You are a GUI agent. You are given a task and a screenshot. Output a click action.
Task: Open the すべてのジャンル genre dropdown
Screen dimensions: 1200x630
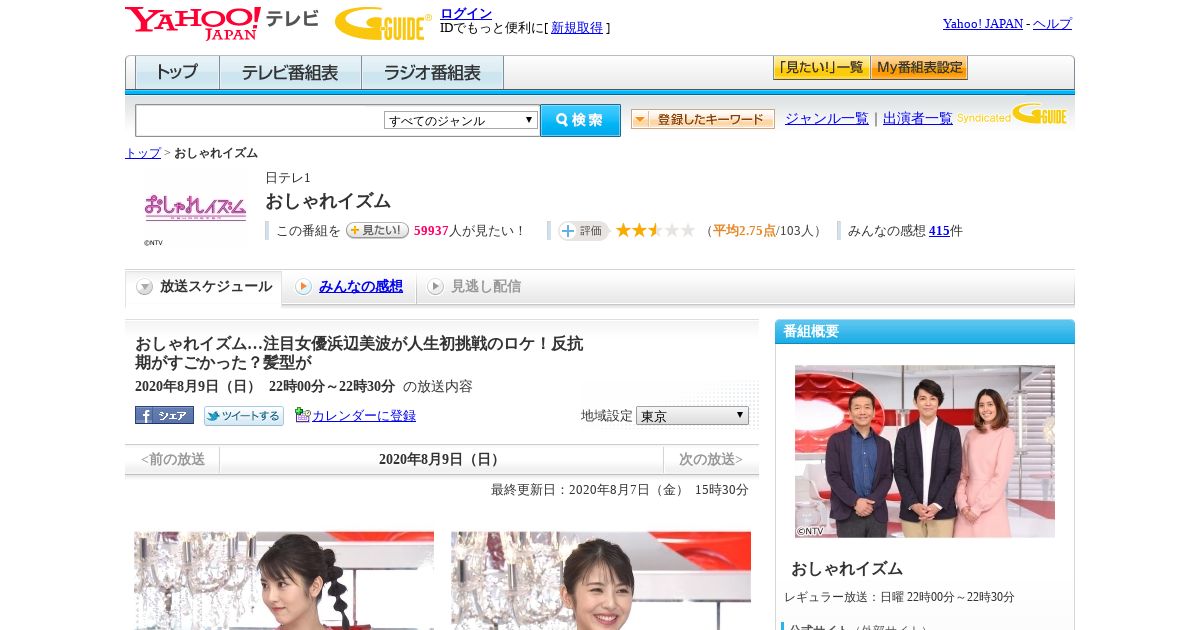tap(461, 120)
